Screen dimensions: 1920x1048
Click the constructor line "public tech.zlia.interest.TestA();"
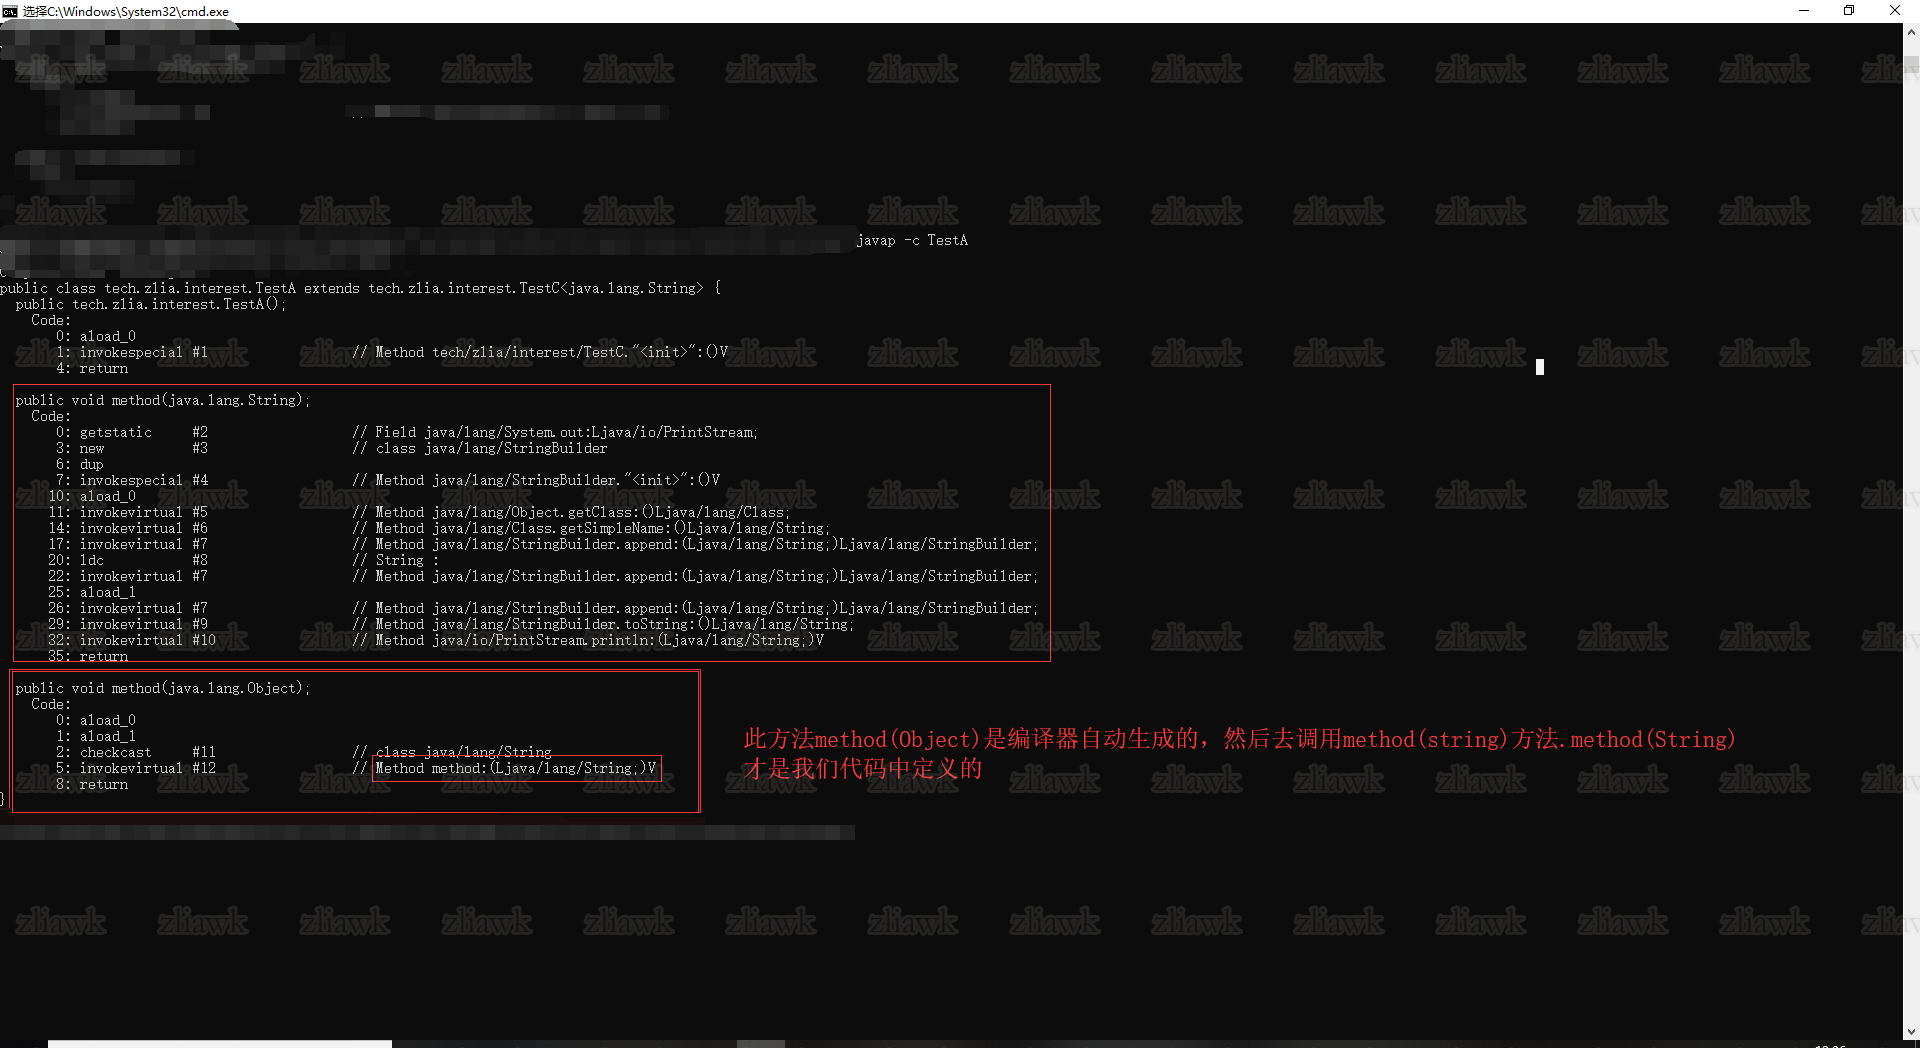click(151, 305)
